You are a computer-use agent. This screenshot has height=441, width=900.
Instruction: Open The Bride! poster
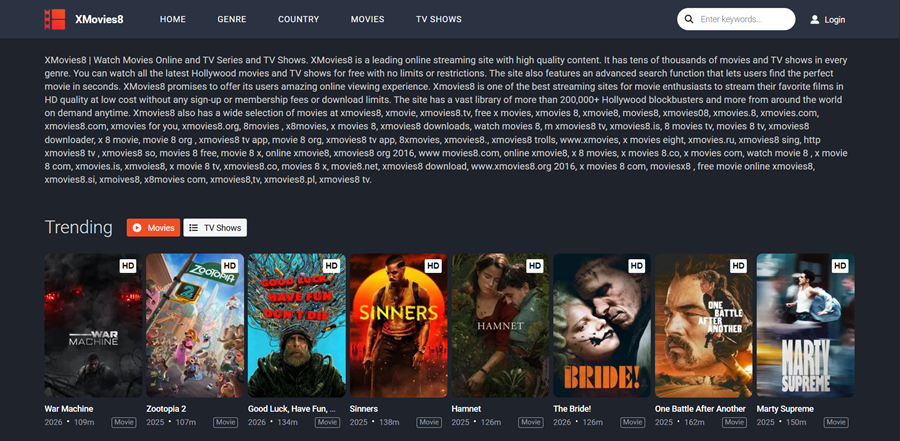pos(602,326)
